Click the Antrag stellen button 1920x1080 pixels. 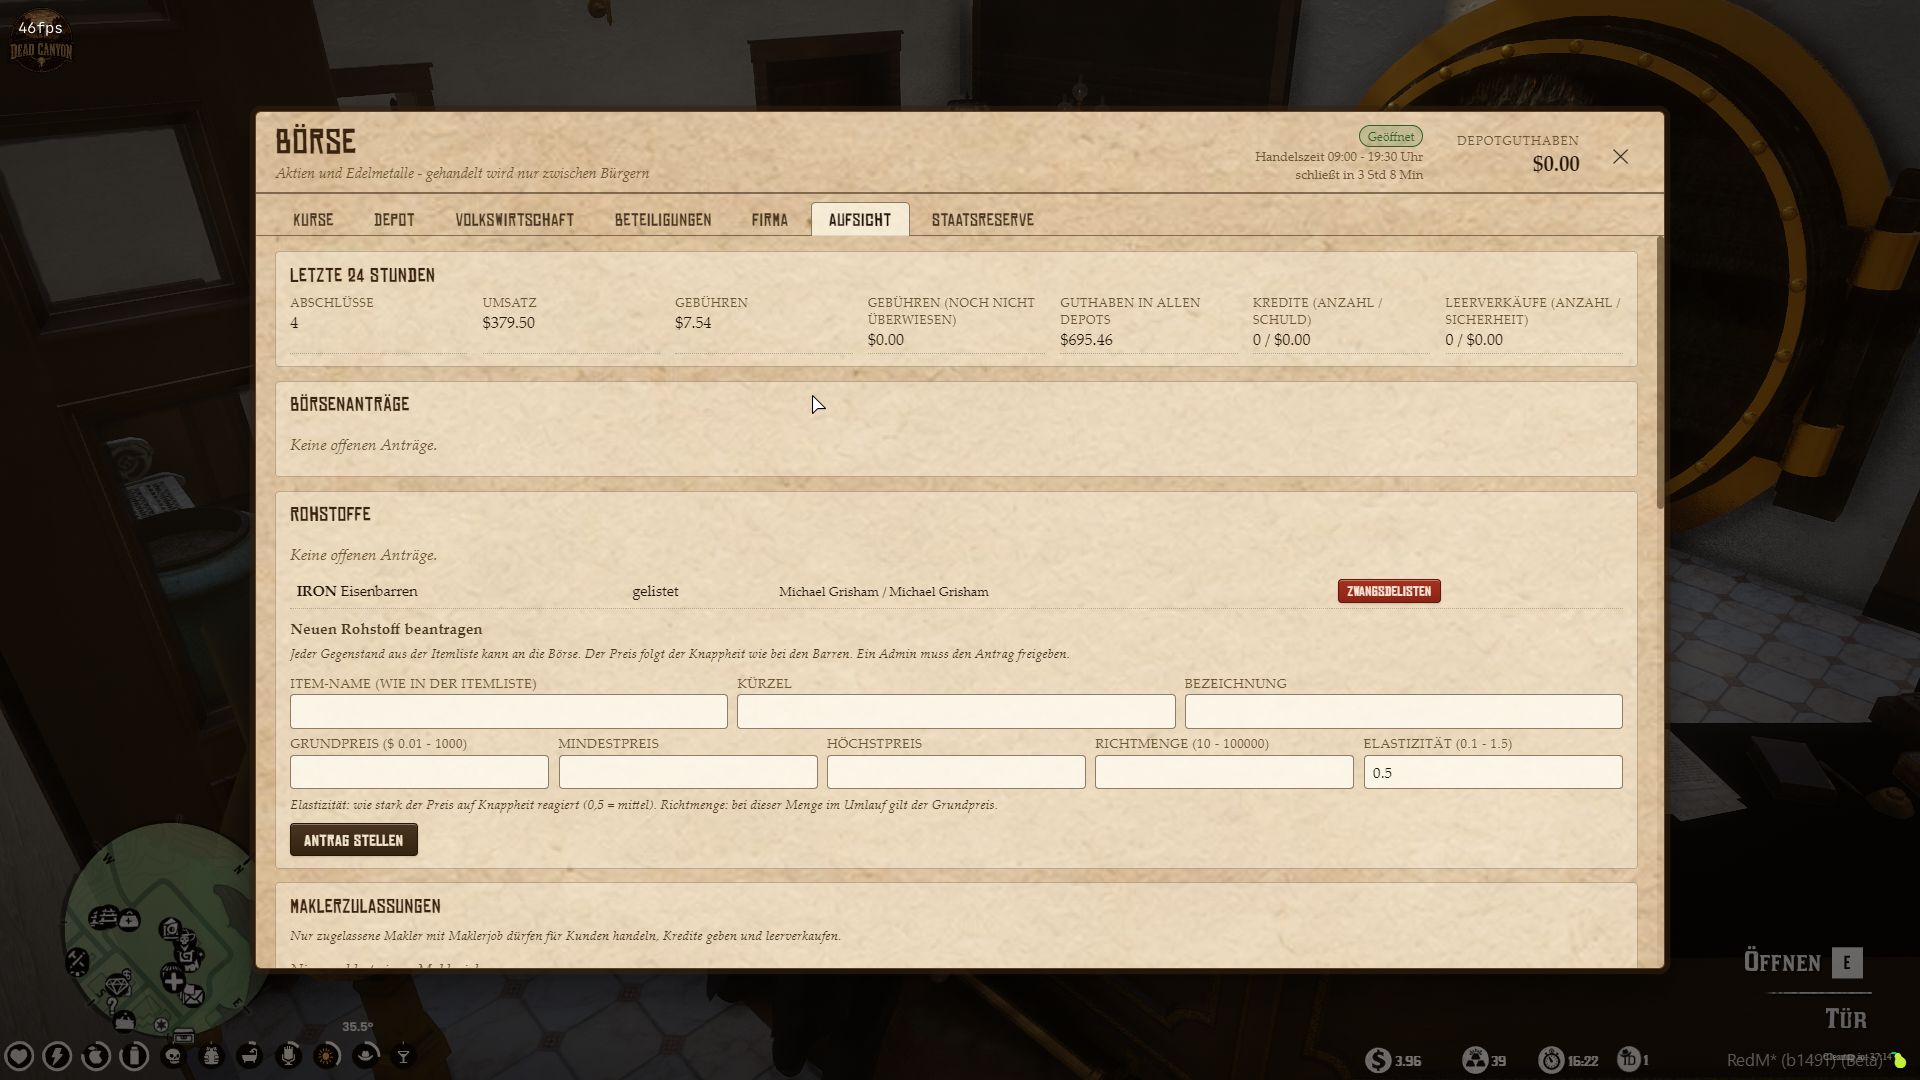(x=354, y=840)
